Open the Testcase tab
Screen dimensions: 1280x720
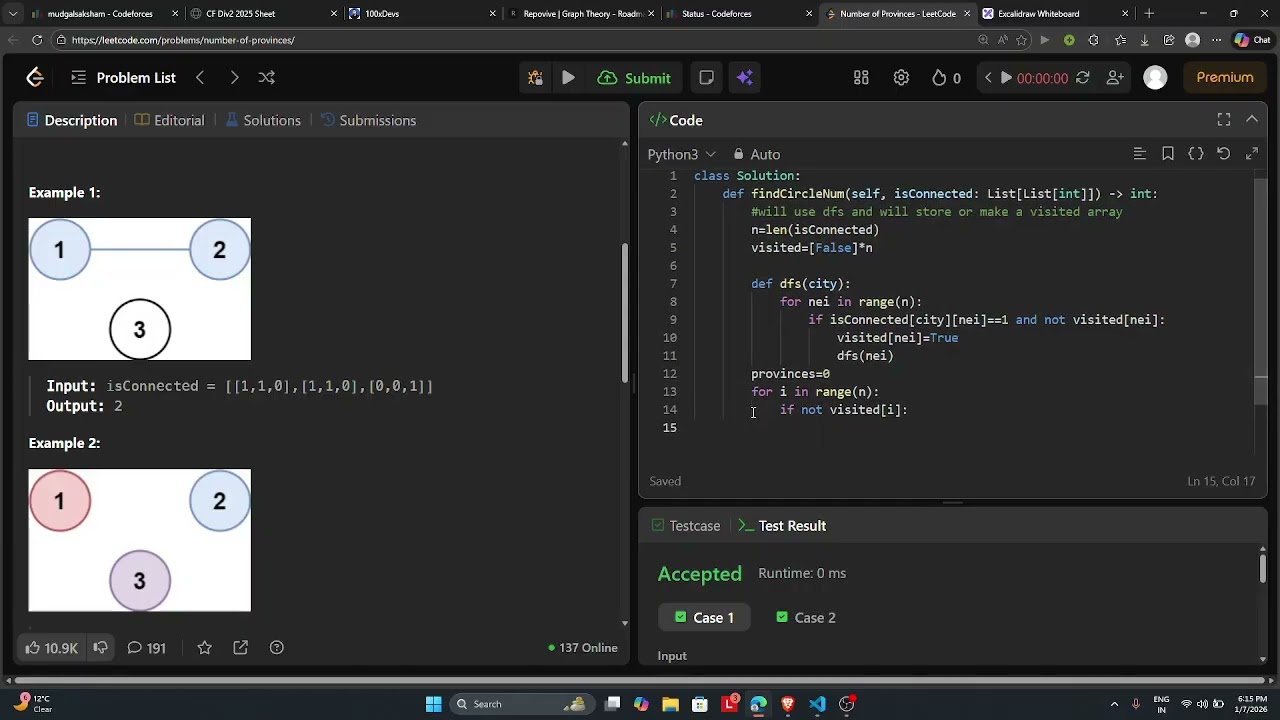[685, 526]
